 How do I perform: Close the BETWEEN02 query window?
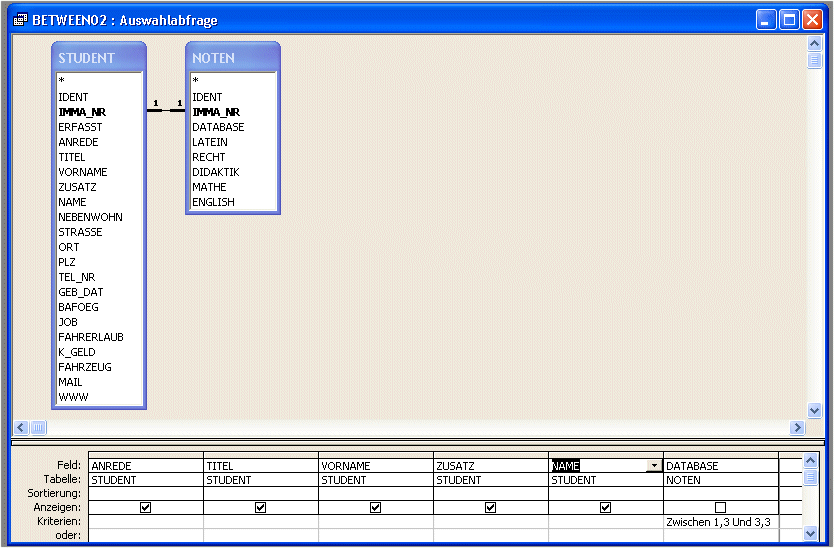pos(812,20)
